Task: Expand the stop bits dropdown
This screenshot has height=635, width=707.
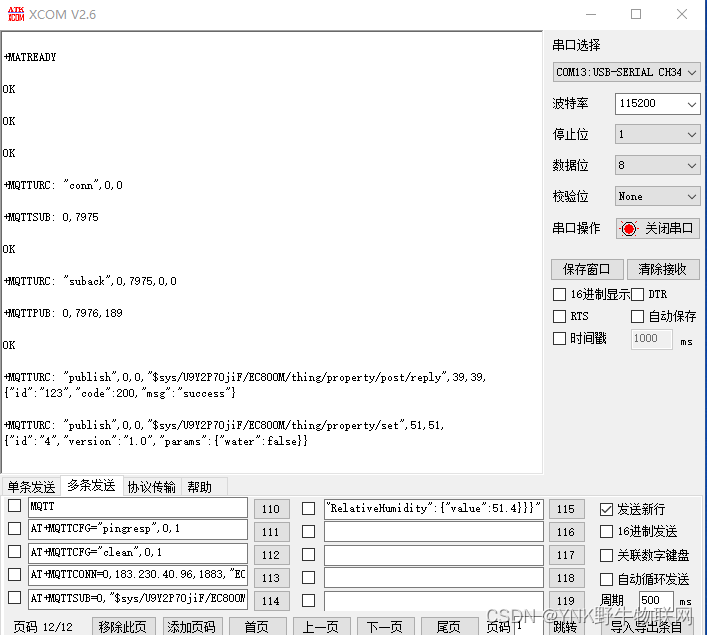Action: tap(657, 134)
